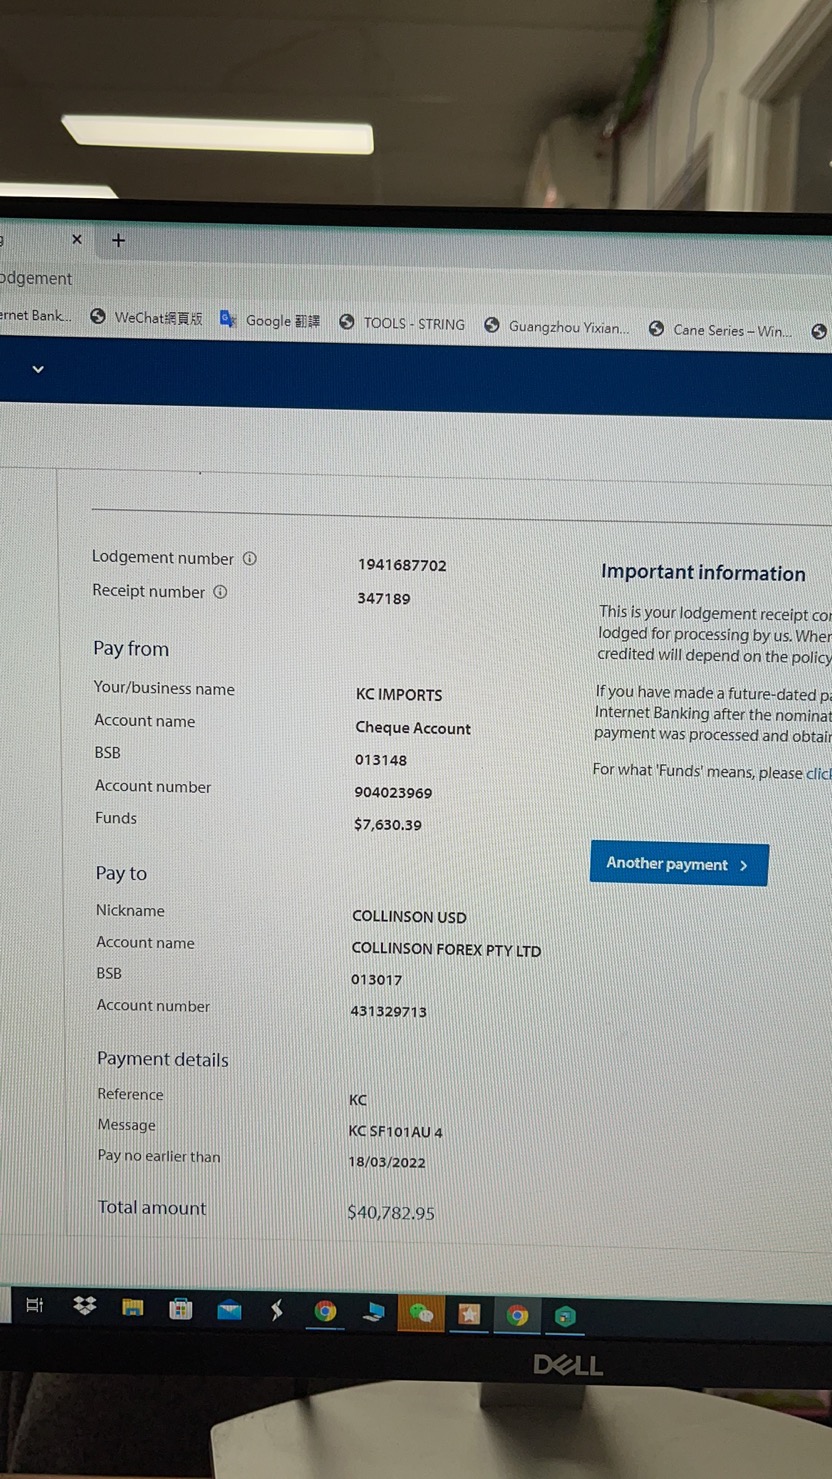
Task: Click the funds amount $7,630.39
Action: point(388,825)
